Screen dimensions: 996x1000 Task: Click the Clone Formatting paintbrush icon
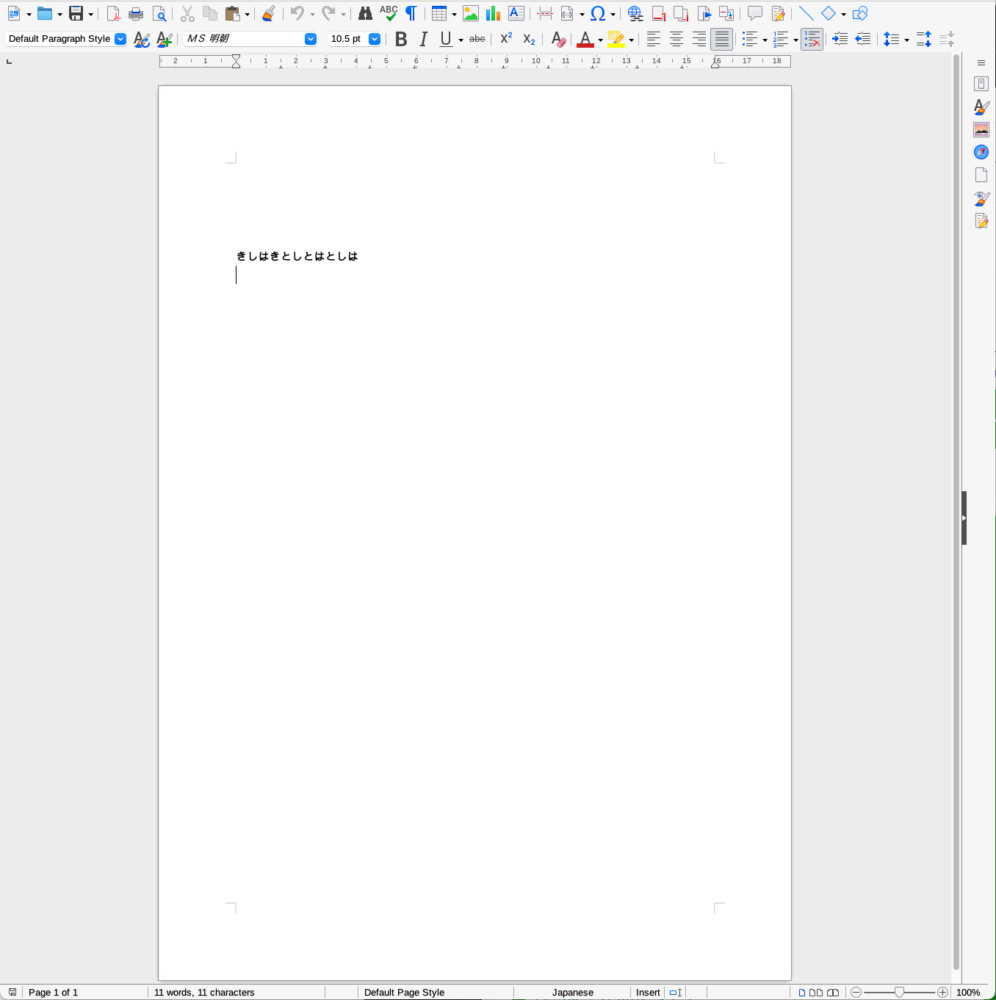tap(268, 14)
